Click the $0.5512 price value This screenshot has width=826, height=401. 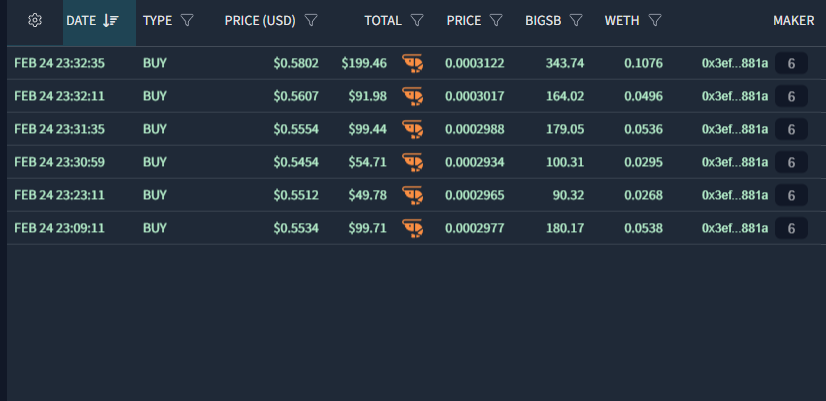tap(296, 195)
